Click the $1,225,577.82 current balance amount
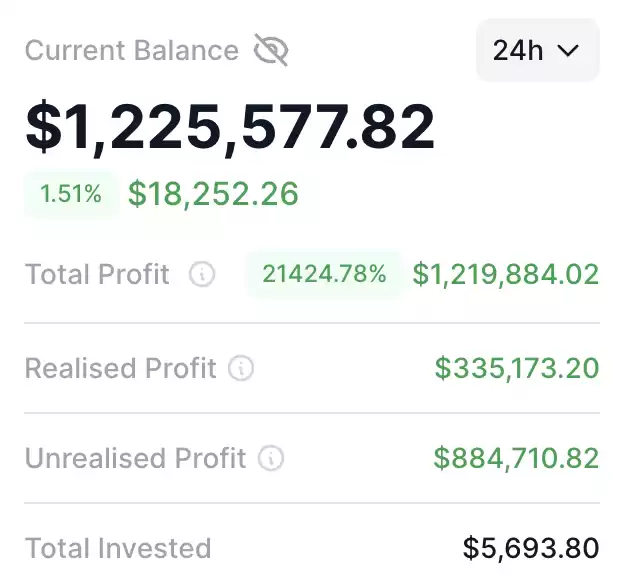Screen dimensions: 624x588 (x=230, y=127)
